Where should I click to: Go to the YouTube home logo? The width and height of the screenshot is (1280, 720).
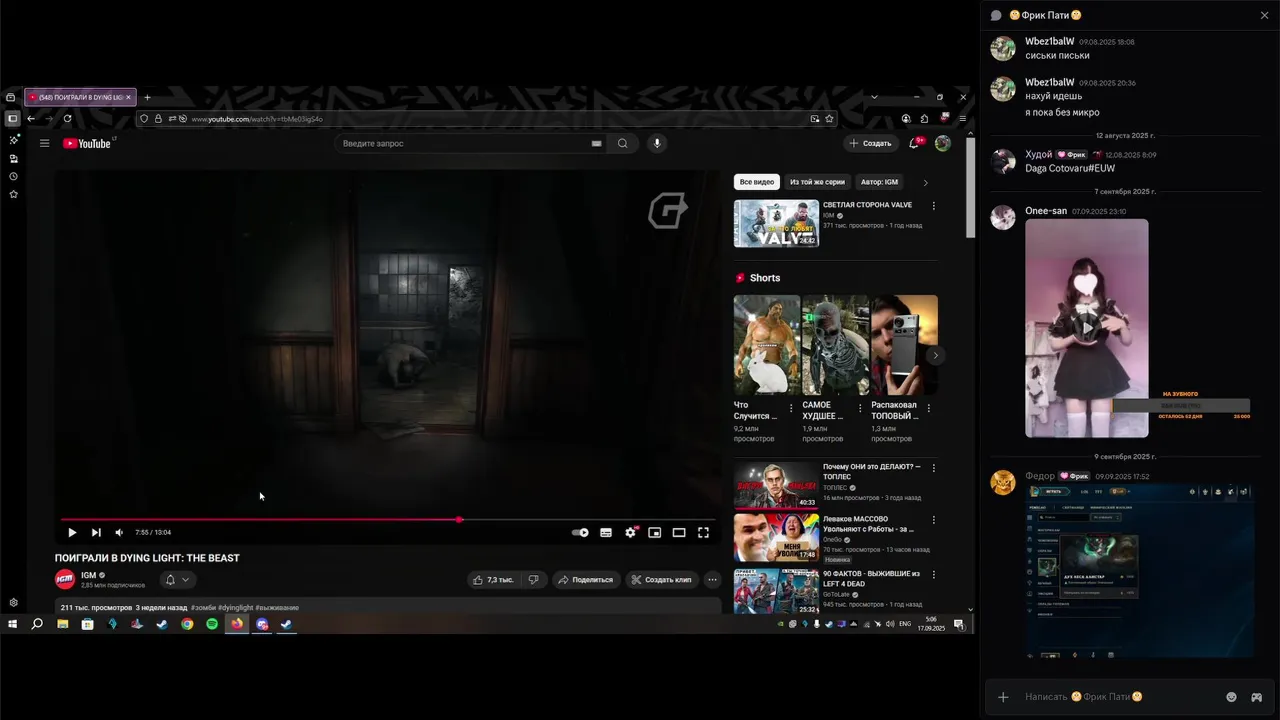[x=88, y=143]
